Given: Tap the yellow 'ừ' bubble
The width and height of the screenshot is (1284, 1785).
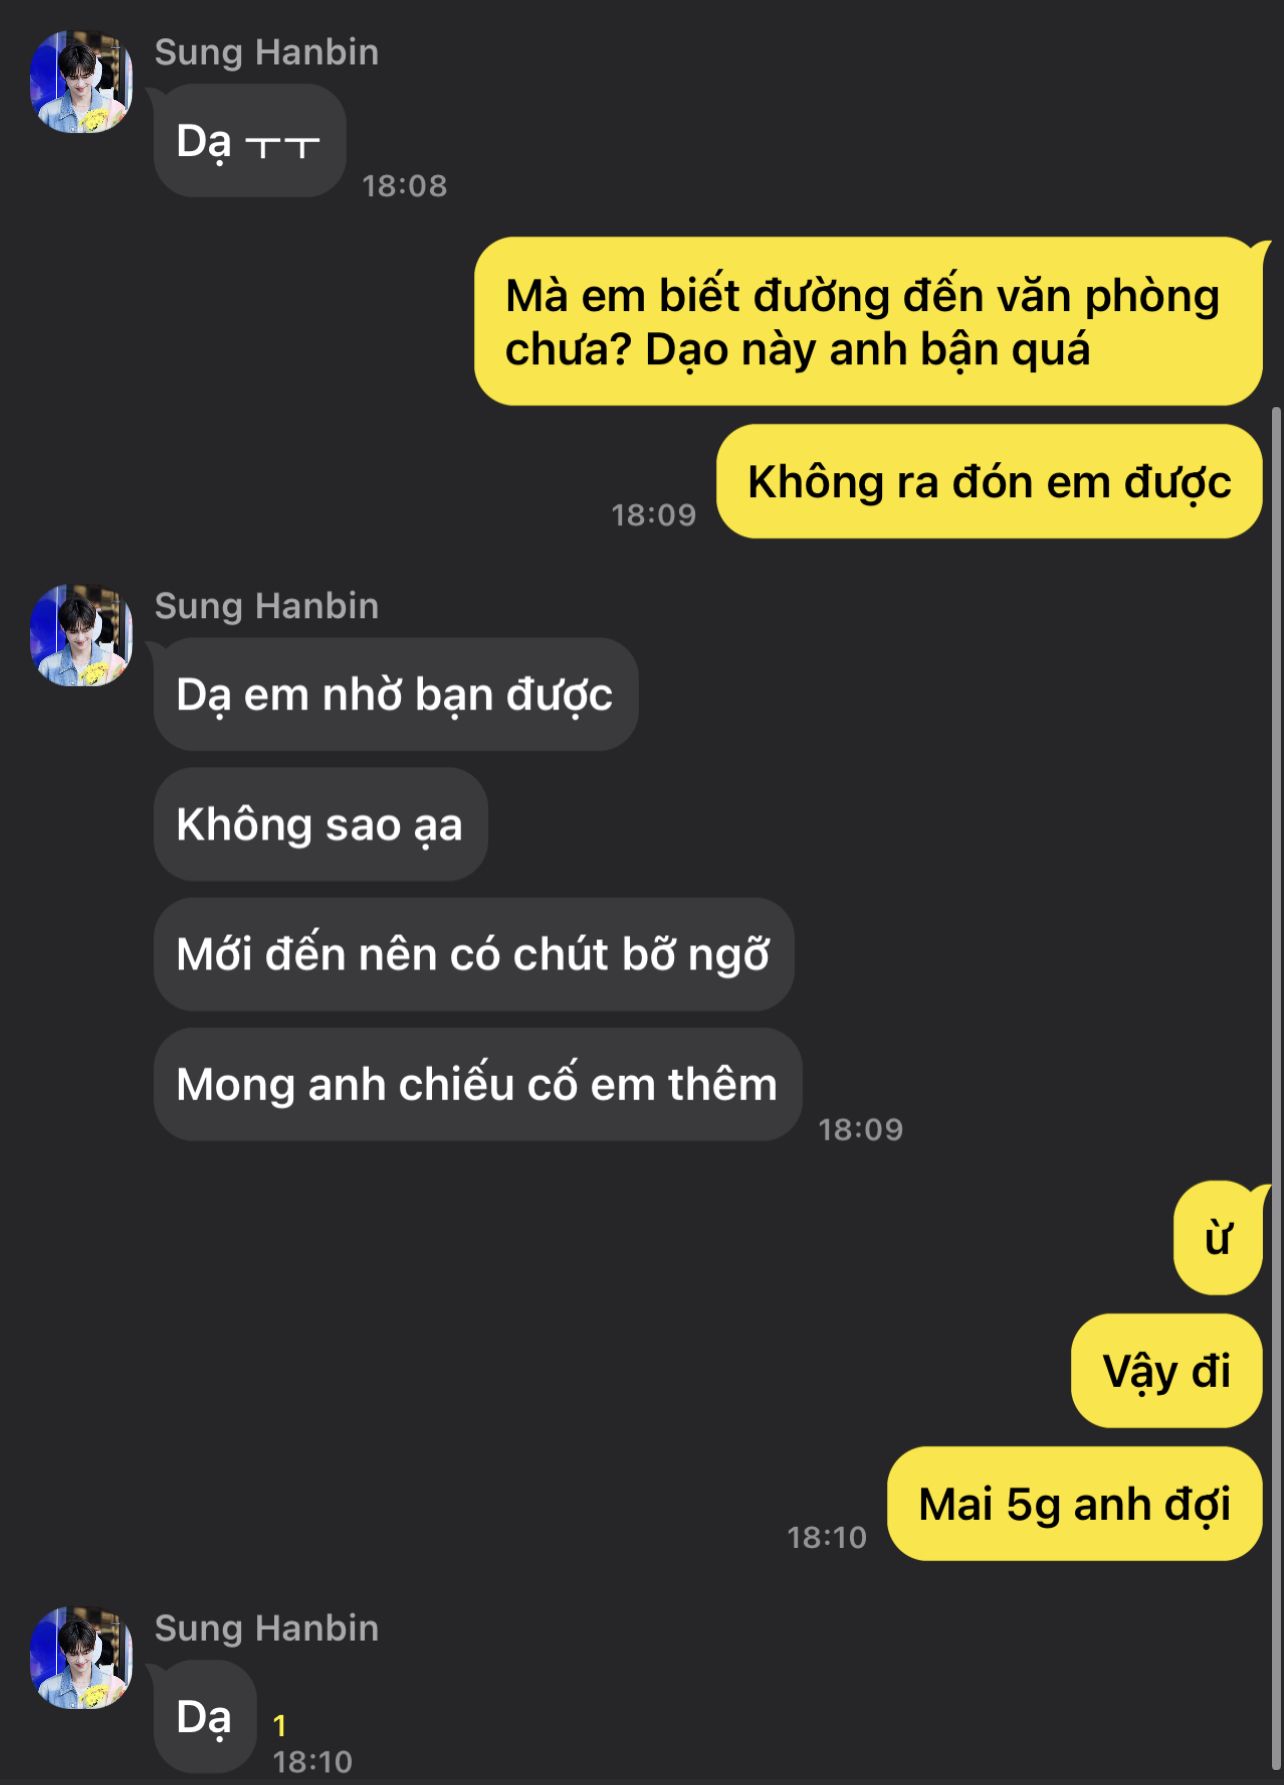Looking at the screenshot, I should coord(1218,1239).
